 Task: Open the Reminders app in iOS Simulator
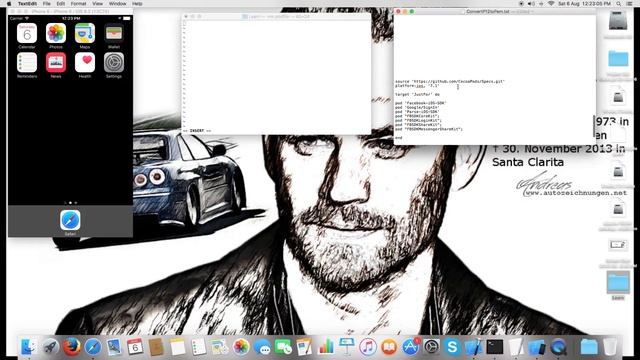[27, 62]
